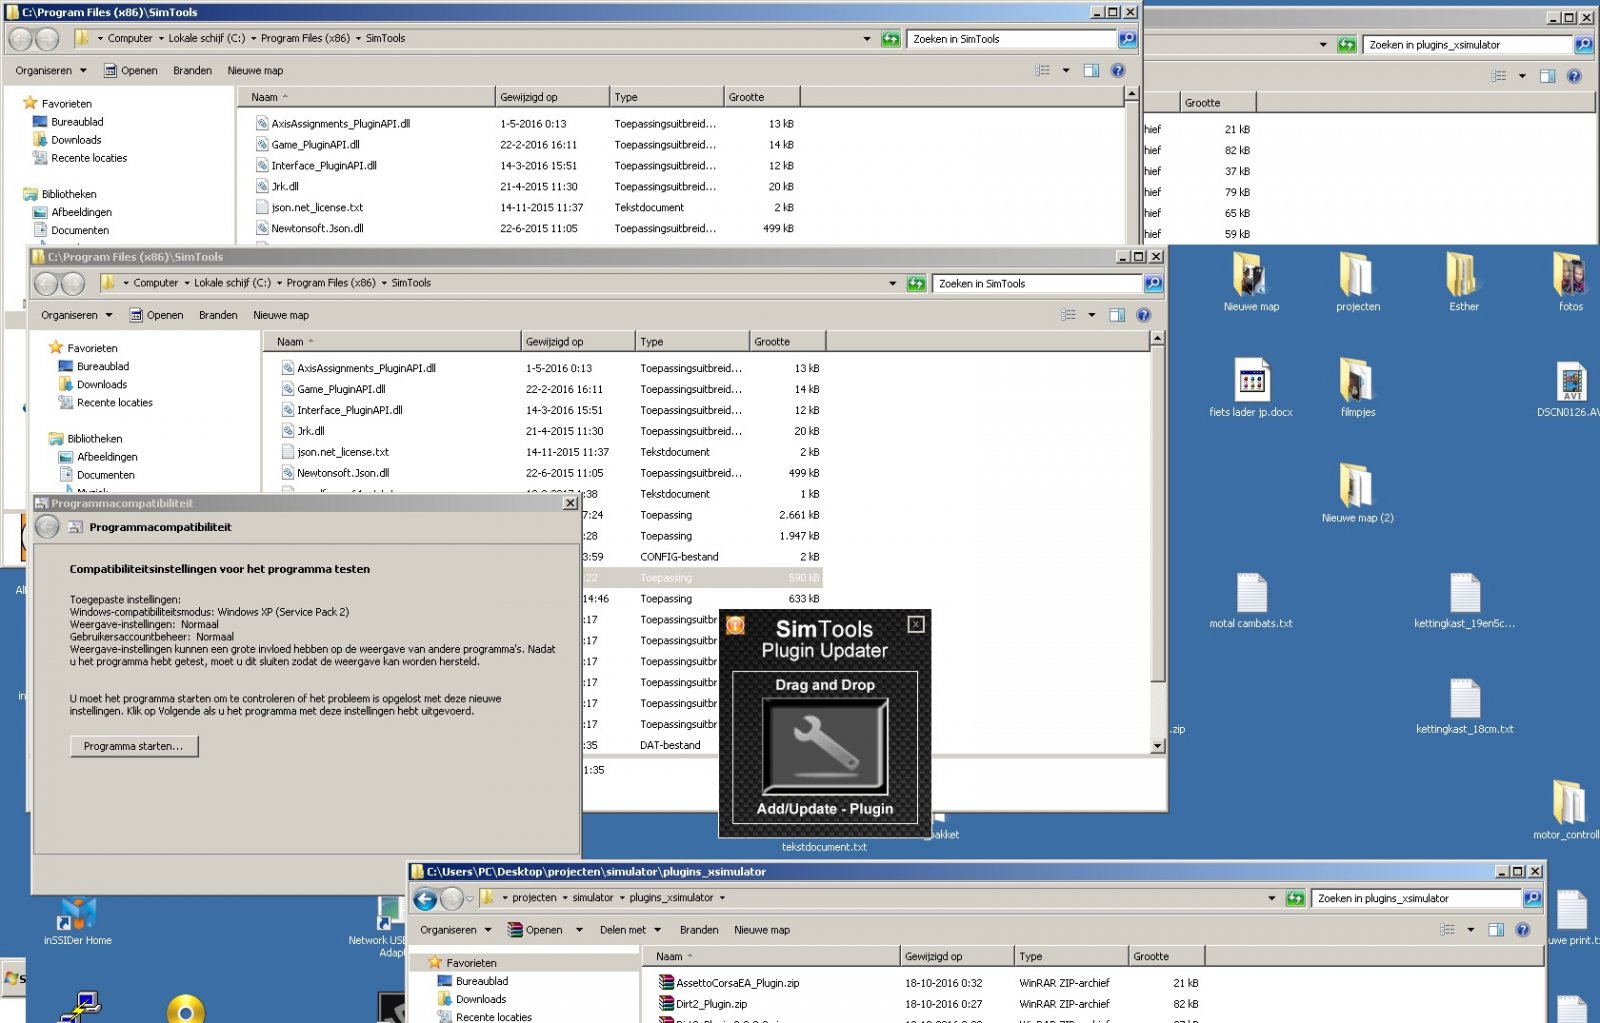Select AssettoCorsaEA_Plugin.zip file

click(x=737, y=984)
